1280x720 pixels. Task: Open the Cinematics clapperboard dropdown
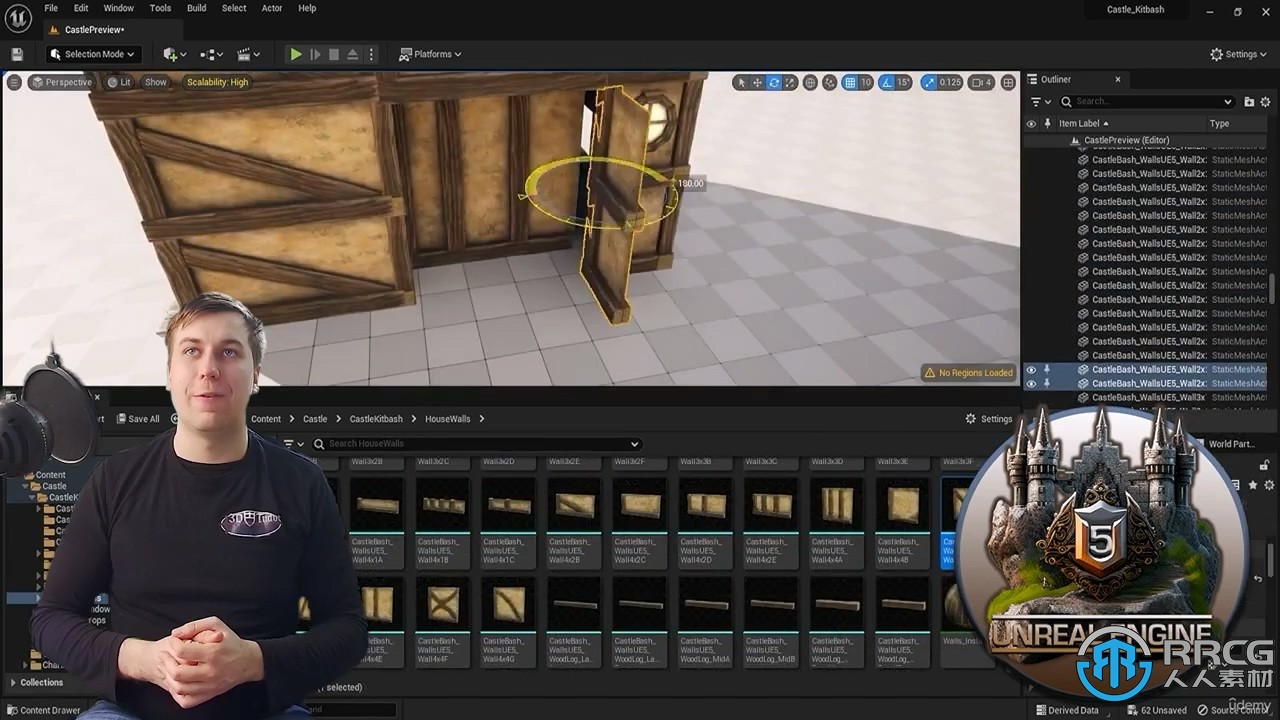(249, 54)
